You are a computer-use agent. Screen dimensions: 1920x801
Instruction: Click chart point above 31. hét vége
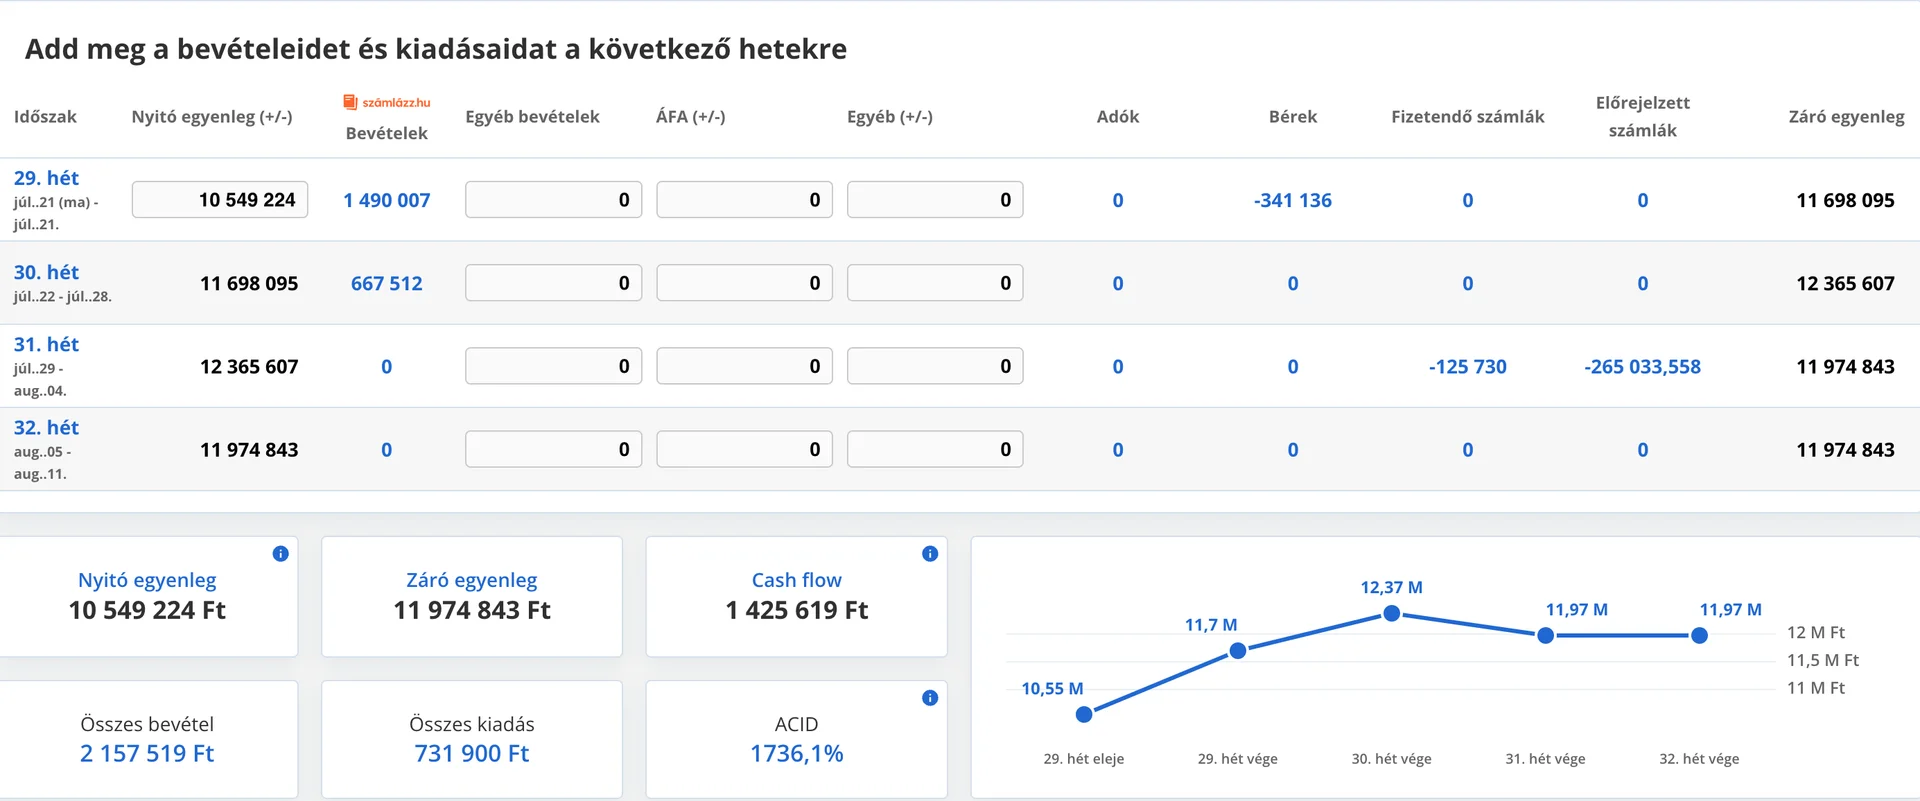1545,635
